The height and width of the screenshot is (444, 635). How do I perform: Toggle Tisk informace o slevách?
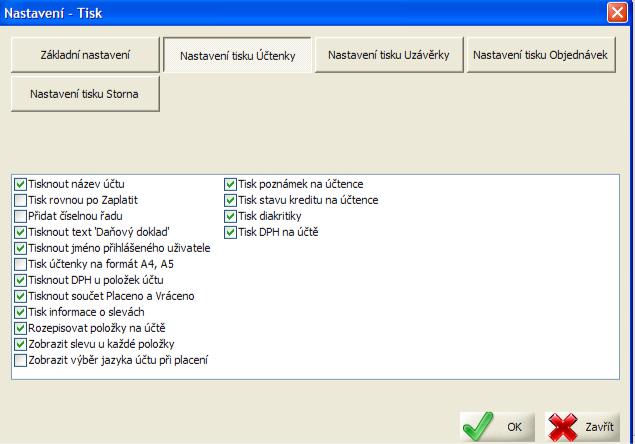[x=20, y=312]
